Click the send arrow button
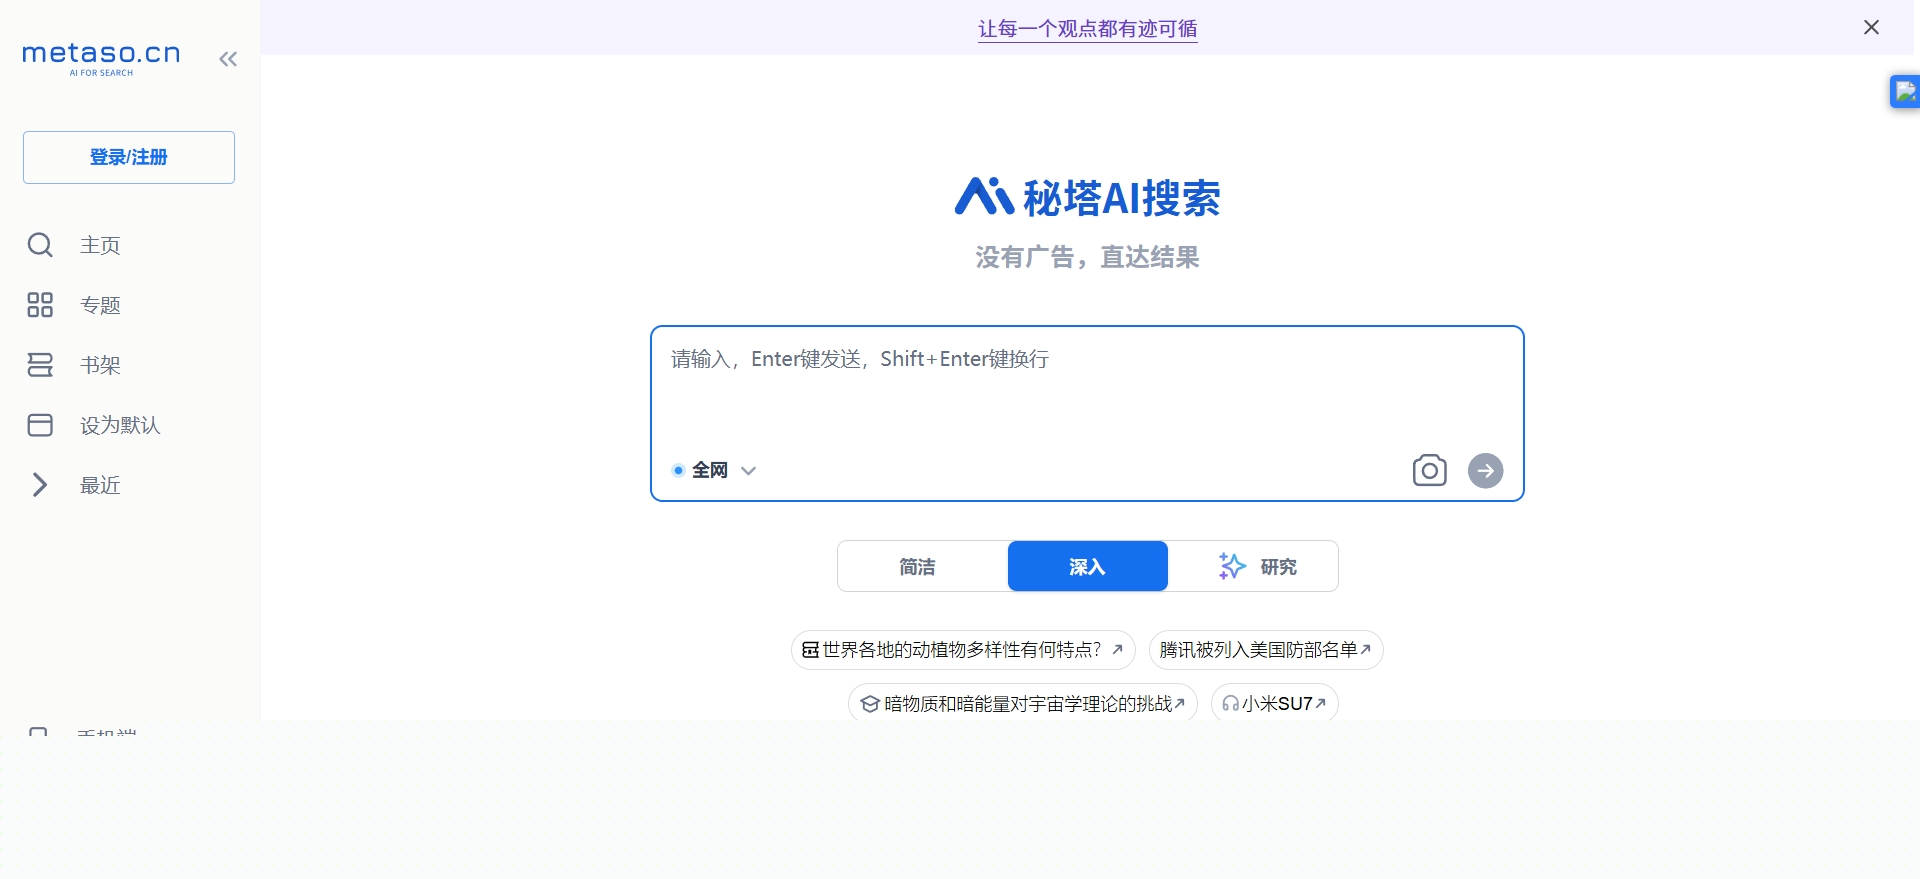Viewport: 1920px width, 879px height. (x=1485, y=470)
